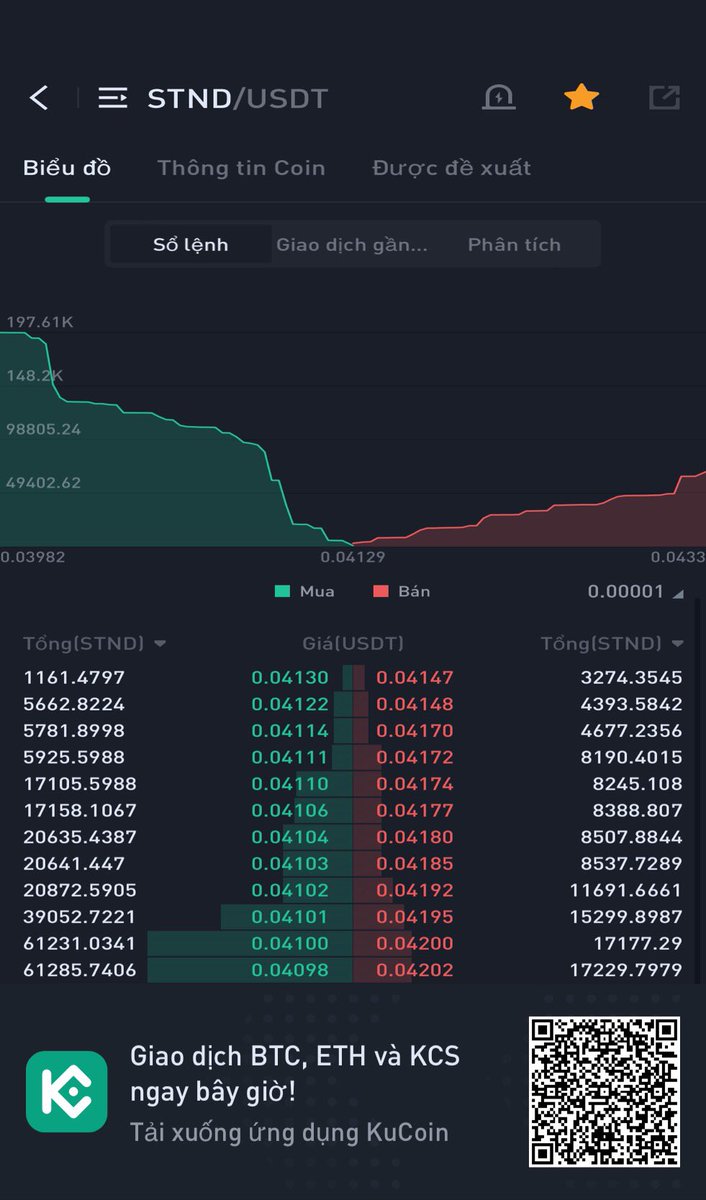Image resolution: width=706 pixels, height=1200 pixels.
Task: Tap the share export icon
Action: [x=664, y=97]
